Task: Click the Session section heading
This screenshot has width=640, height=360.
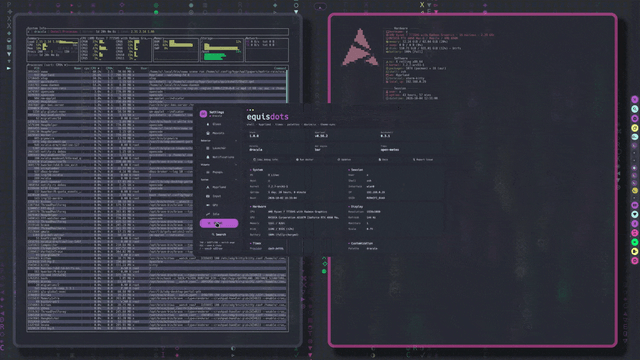Action: pyautogui.click(x=357, y=170)
